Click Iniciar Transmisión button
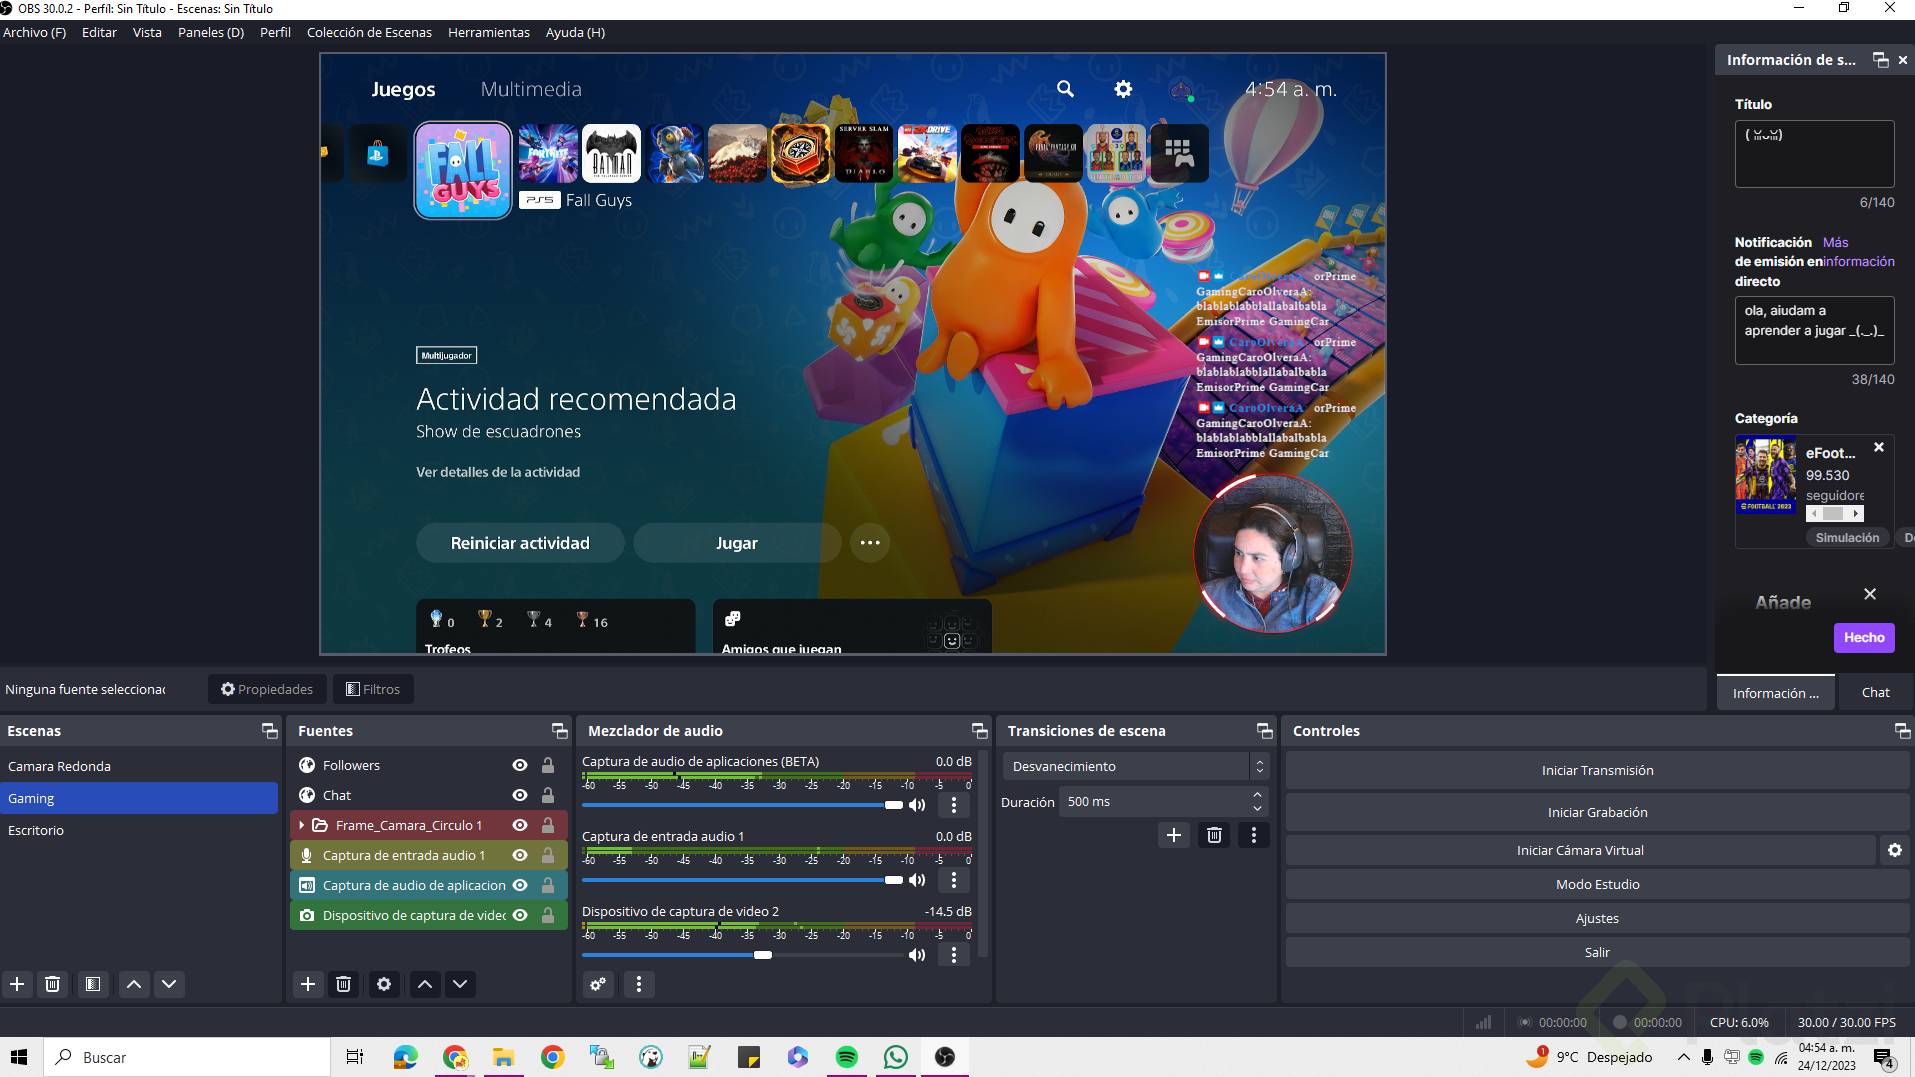1915x1077 pixels. coord(1597,770)
